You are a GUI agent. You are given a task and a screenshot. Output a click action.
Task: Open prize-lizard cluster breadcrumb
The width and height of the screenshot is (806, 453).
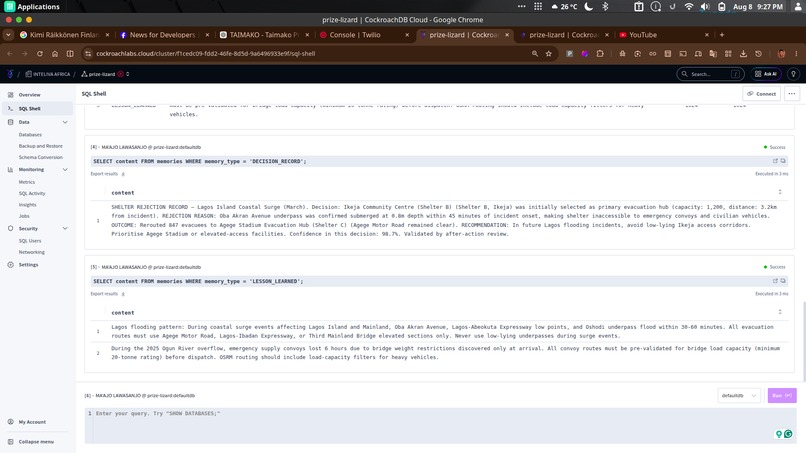click(98, 74)
